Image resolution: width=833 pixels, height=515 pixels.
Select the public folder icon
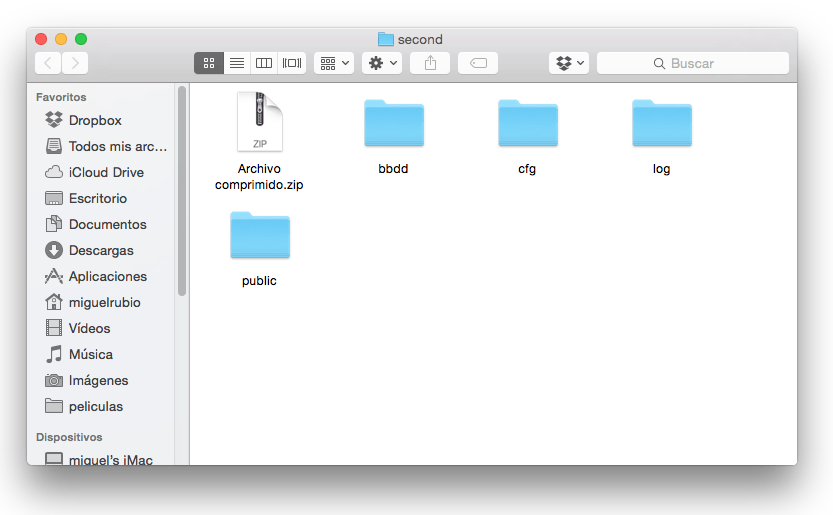coord(260,235)
